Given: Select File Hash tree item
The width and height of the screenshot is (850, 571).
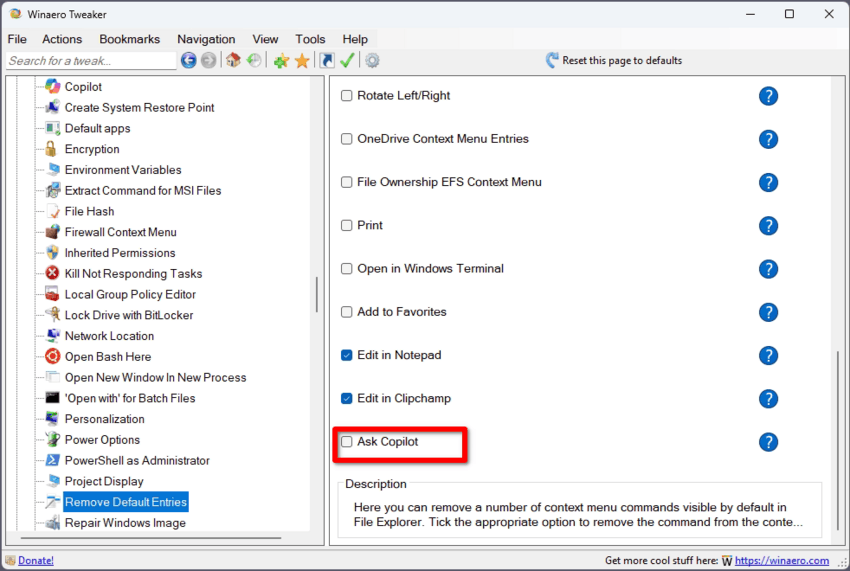Looking at the screenshot, I should pyautogui.click(x=89, y=211).
